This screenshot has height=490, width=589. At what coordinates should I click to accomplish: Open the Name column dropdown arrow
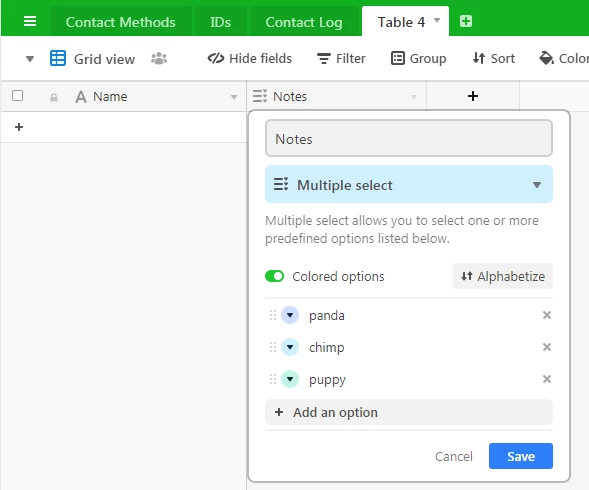click(x=234, y=97)
